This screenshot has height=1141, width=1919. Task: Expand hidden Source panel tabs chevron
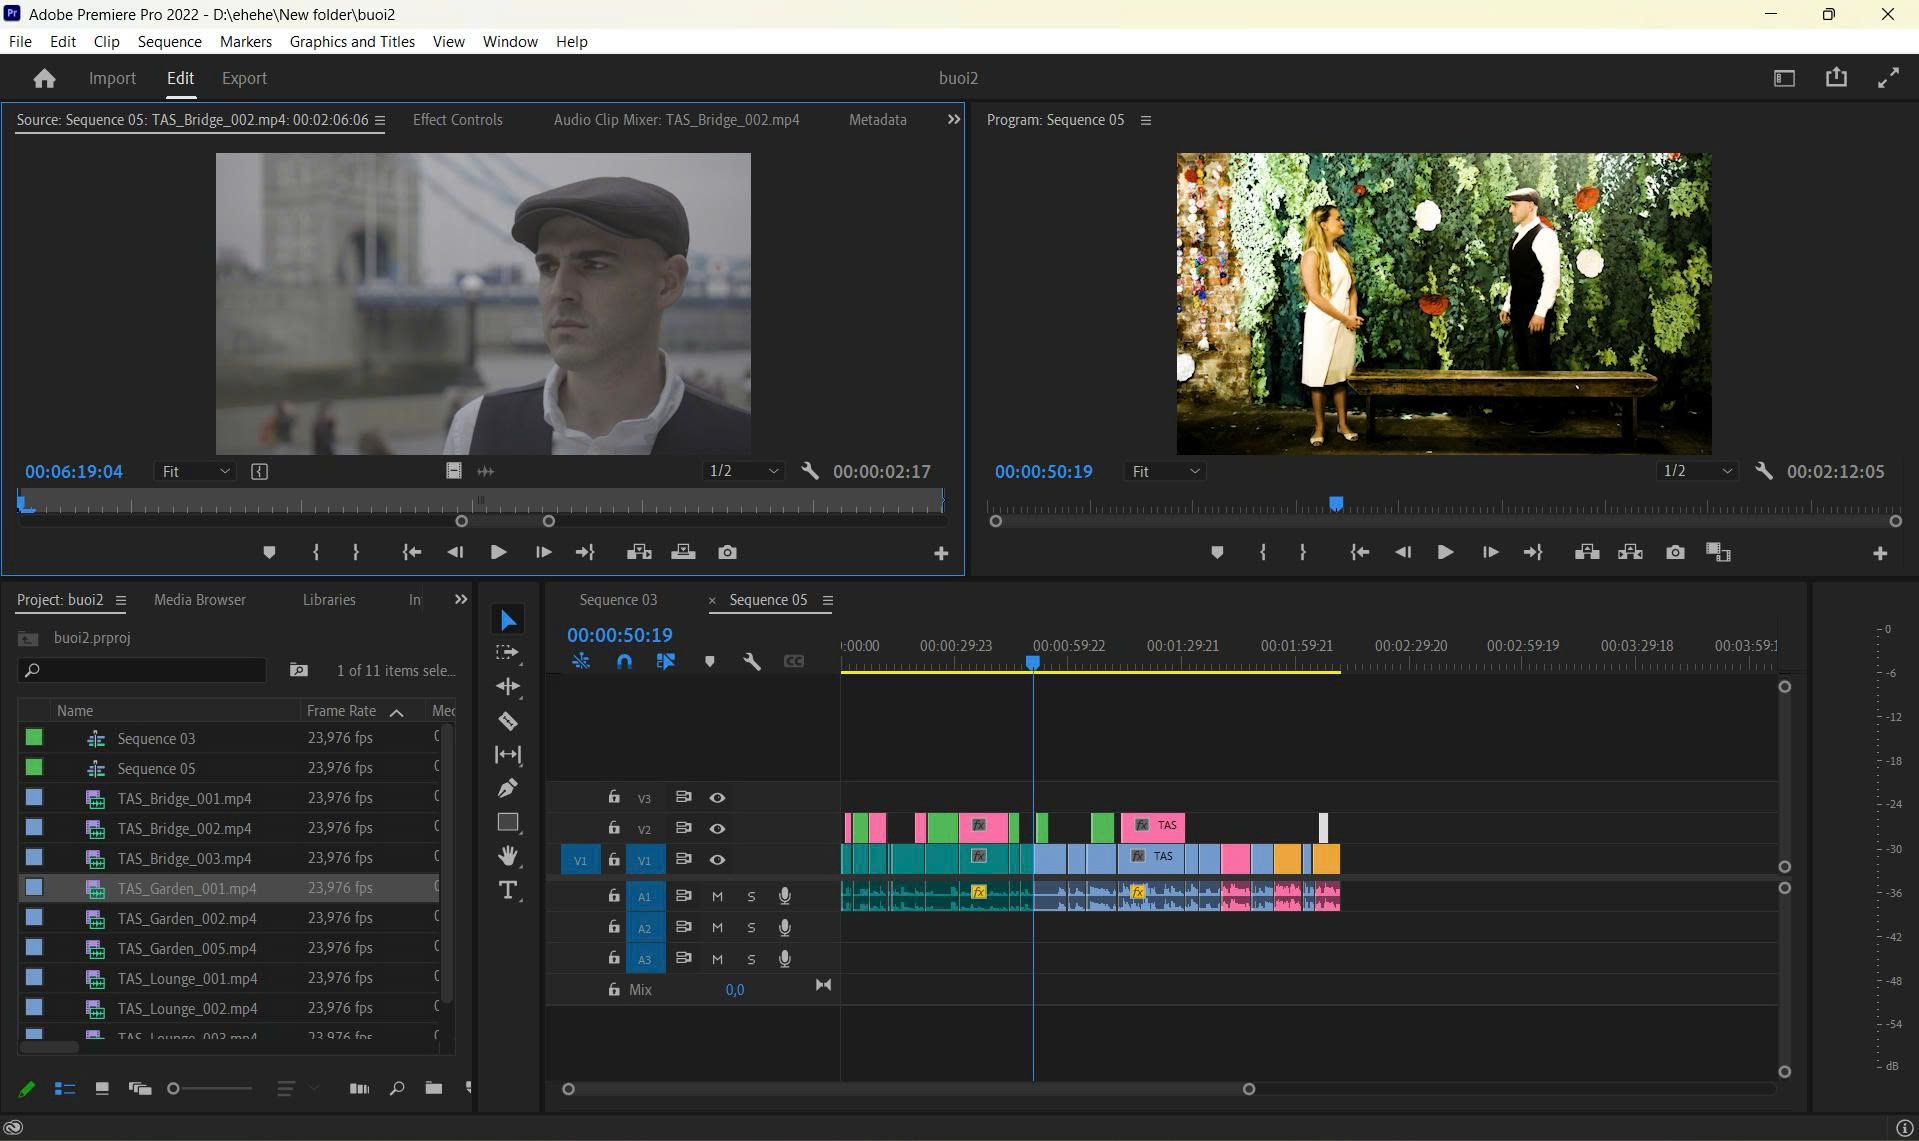953,119
